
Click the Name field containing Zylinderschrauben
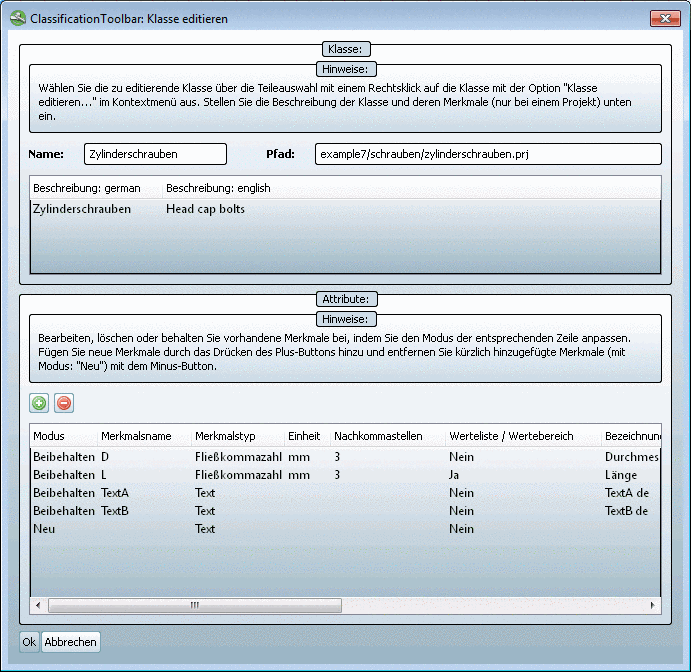tap(155, 154)
